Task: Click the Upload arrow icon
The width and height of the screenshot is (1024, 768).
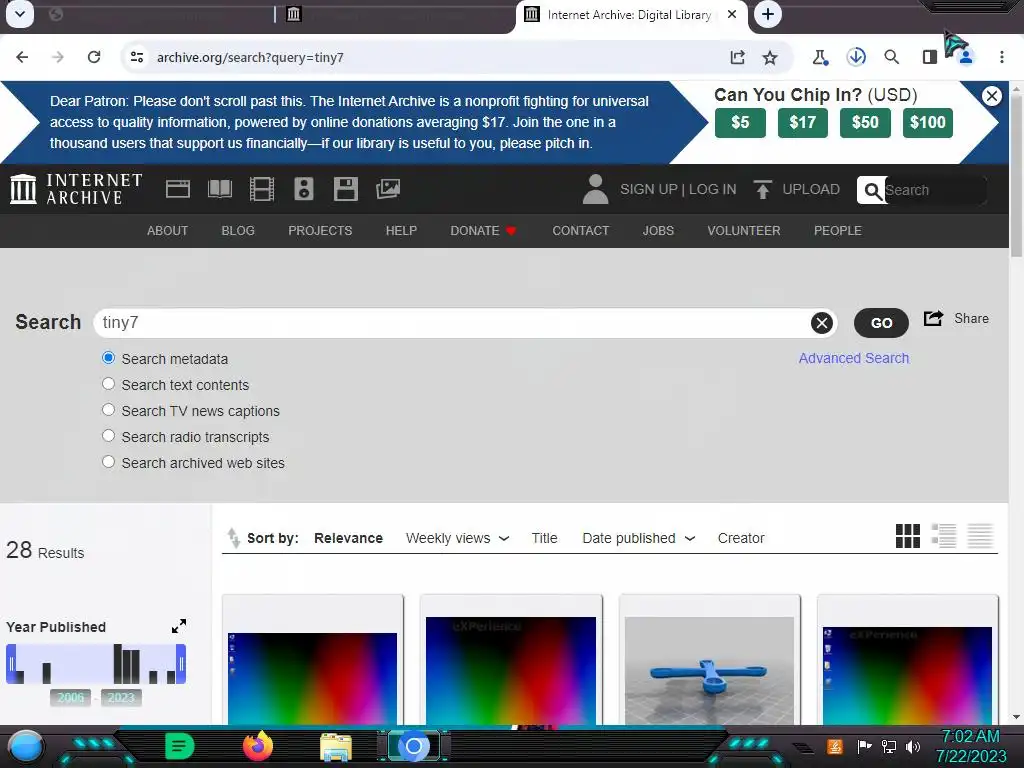Action: click(762, 189)
